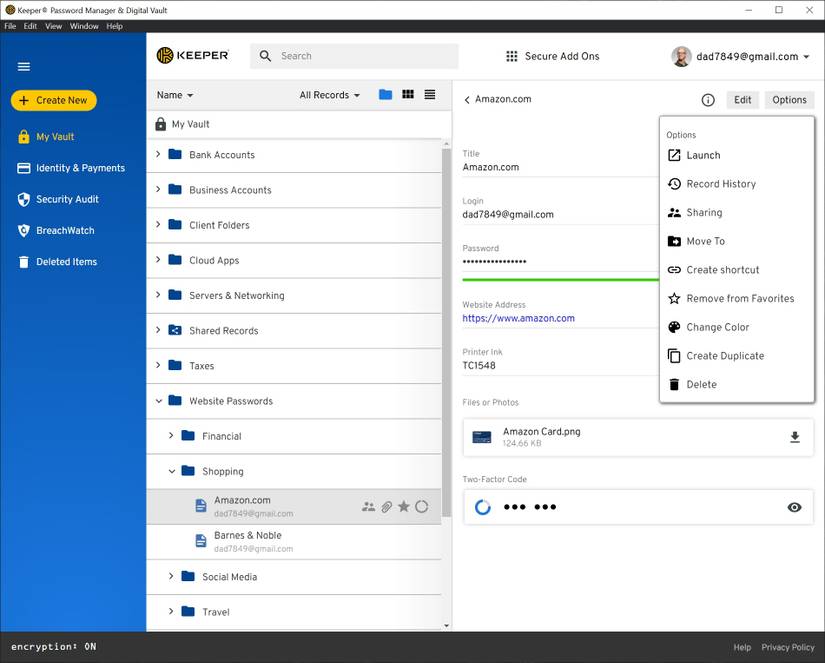The image size is (825, 663).
Task: Expand the Social Media folder
Action: [171, 576]
